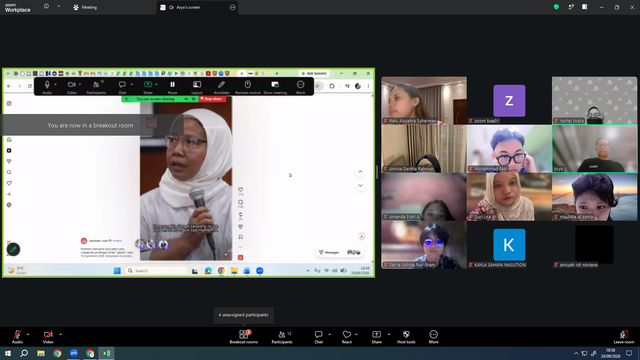Open the Breakout rooms panel

pyautogui.click(x=244, y=337)
